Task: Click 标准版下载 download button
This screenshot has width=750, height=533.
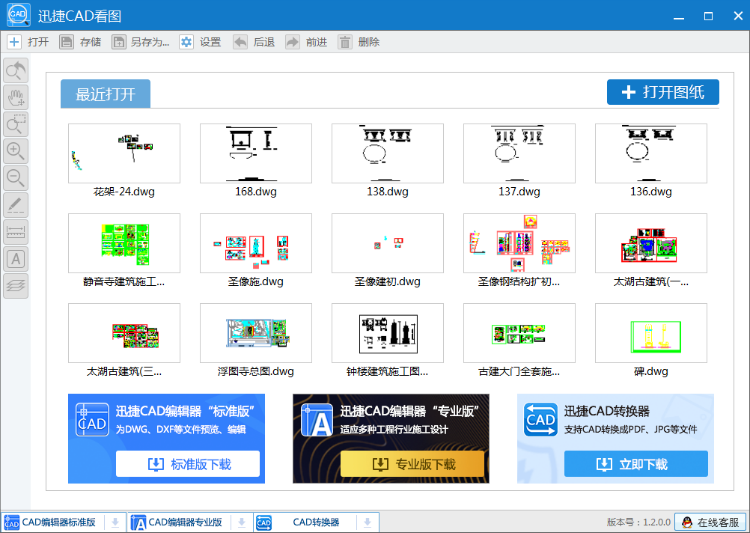Action: coord(188,464)
